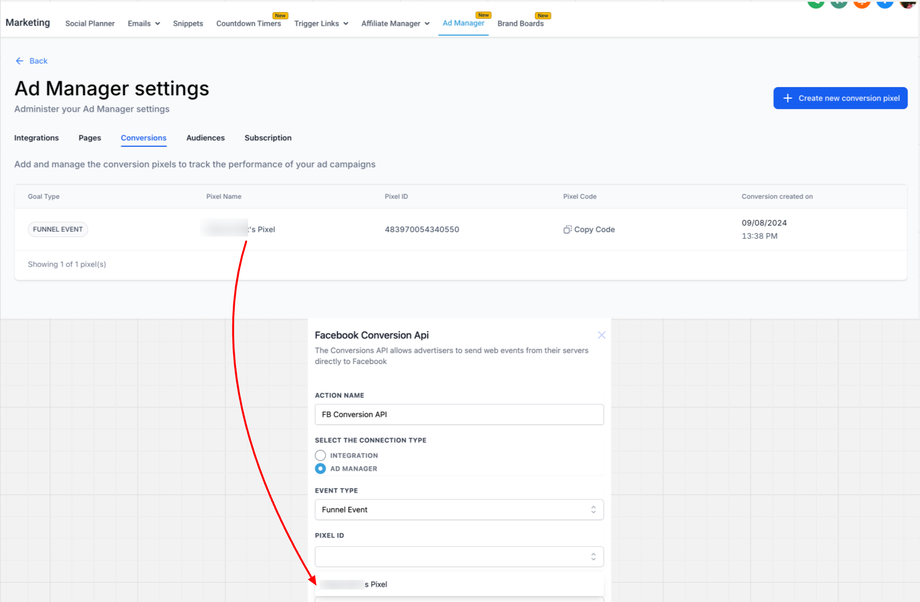
Task: Click the Pixel Code column header
Action: coord(580,197)
